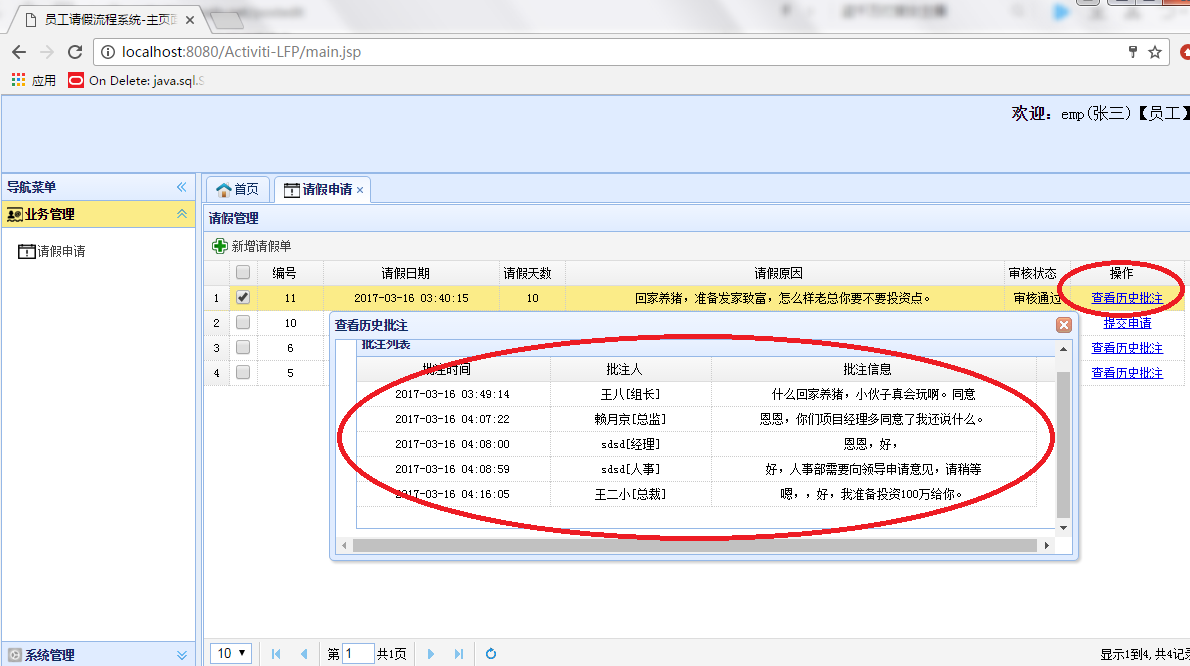Go to first page in pager
The width and height of the screenshot is (1190, 666).
276,654
